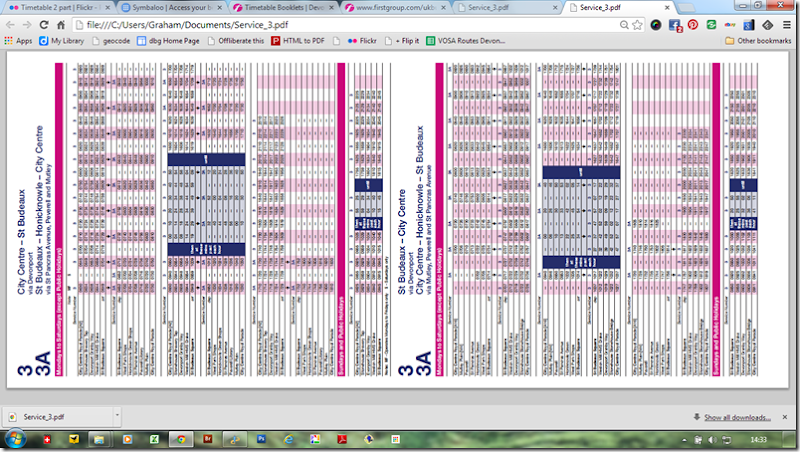Reload the current PDF page
The height and width of the screenshot is (452, 800).
44,25
